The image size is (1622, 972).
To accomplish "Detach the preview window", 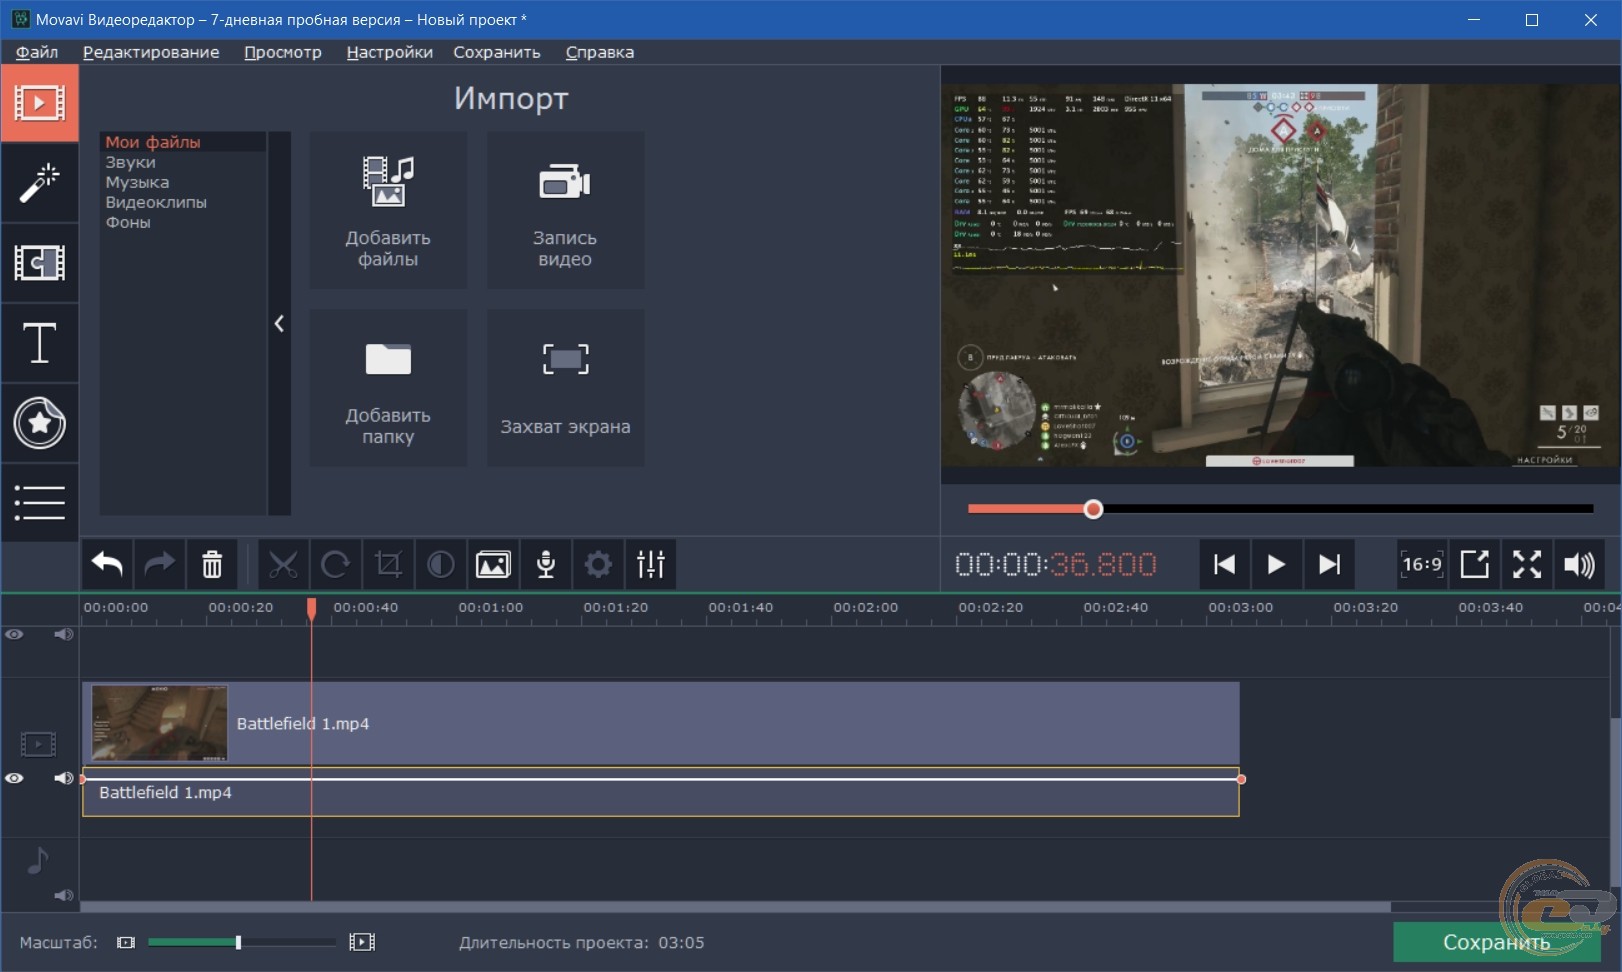I will [x=1475, y=565].
